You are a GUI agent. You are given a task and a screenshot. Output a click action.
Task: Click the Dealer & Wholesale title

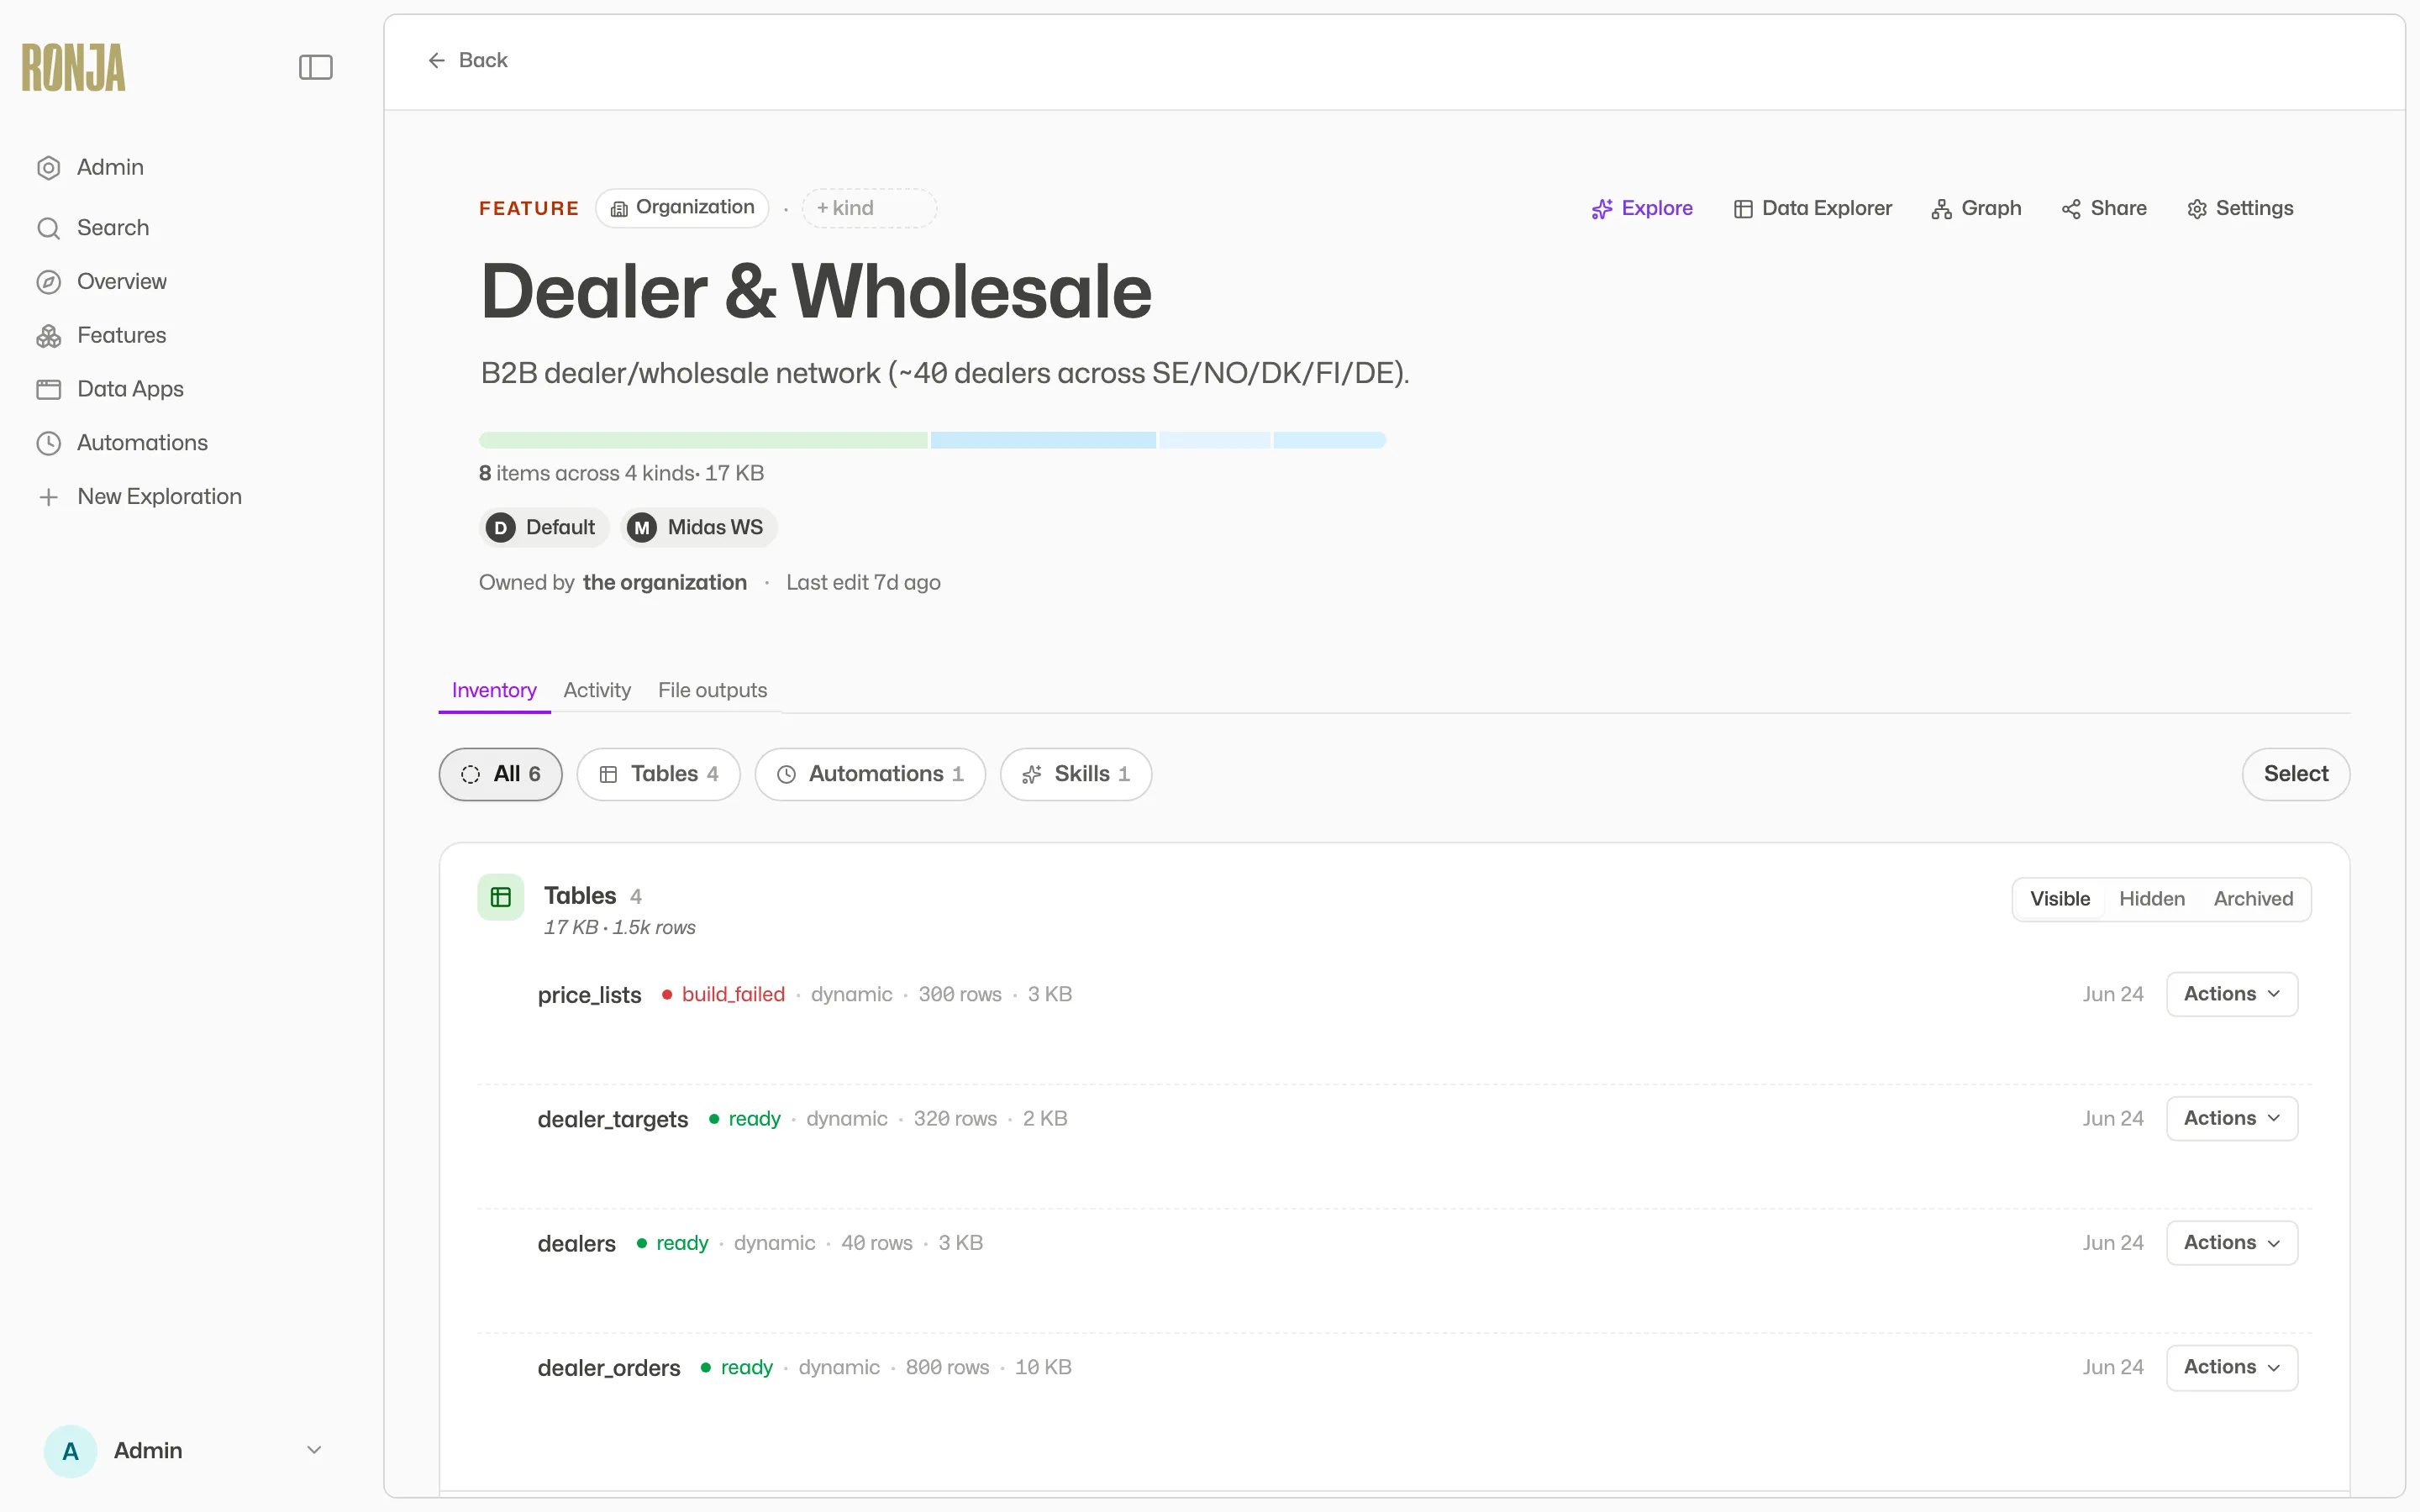816,292
